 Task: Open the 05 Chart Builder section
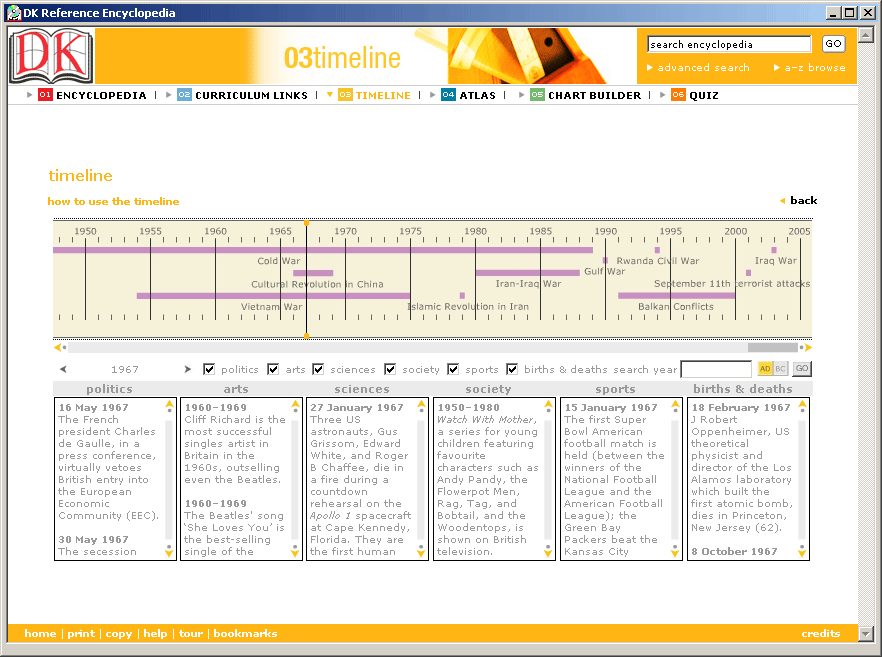(586, 95)
